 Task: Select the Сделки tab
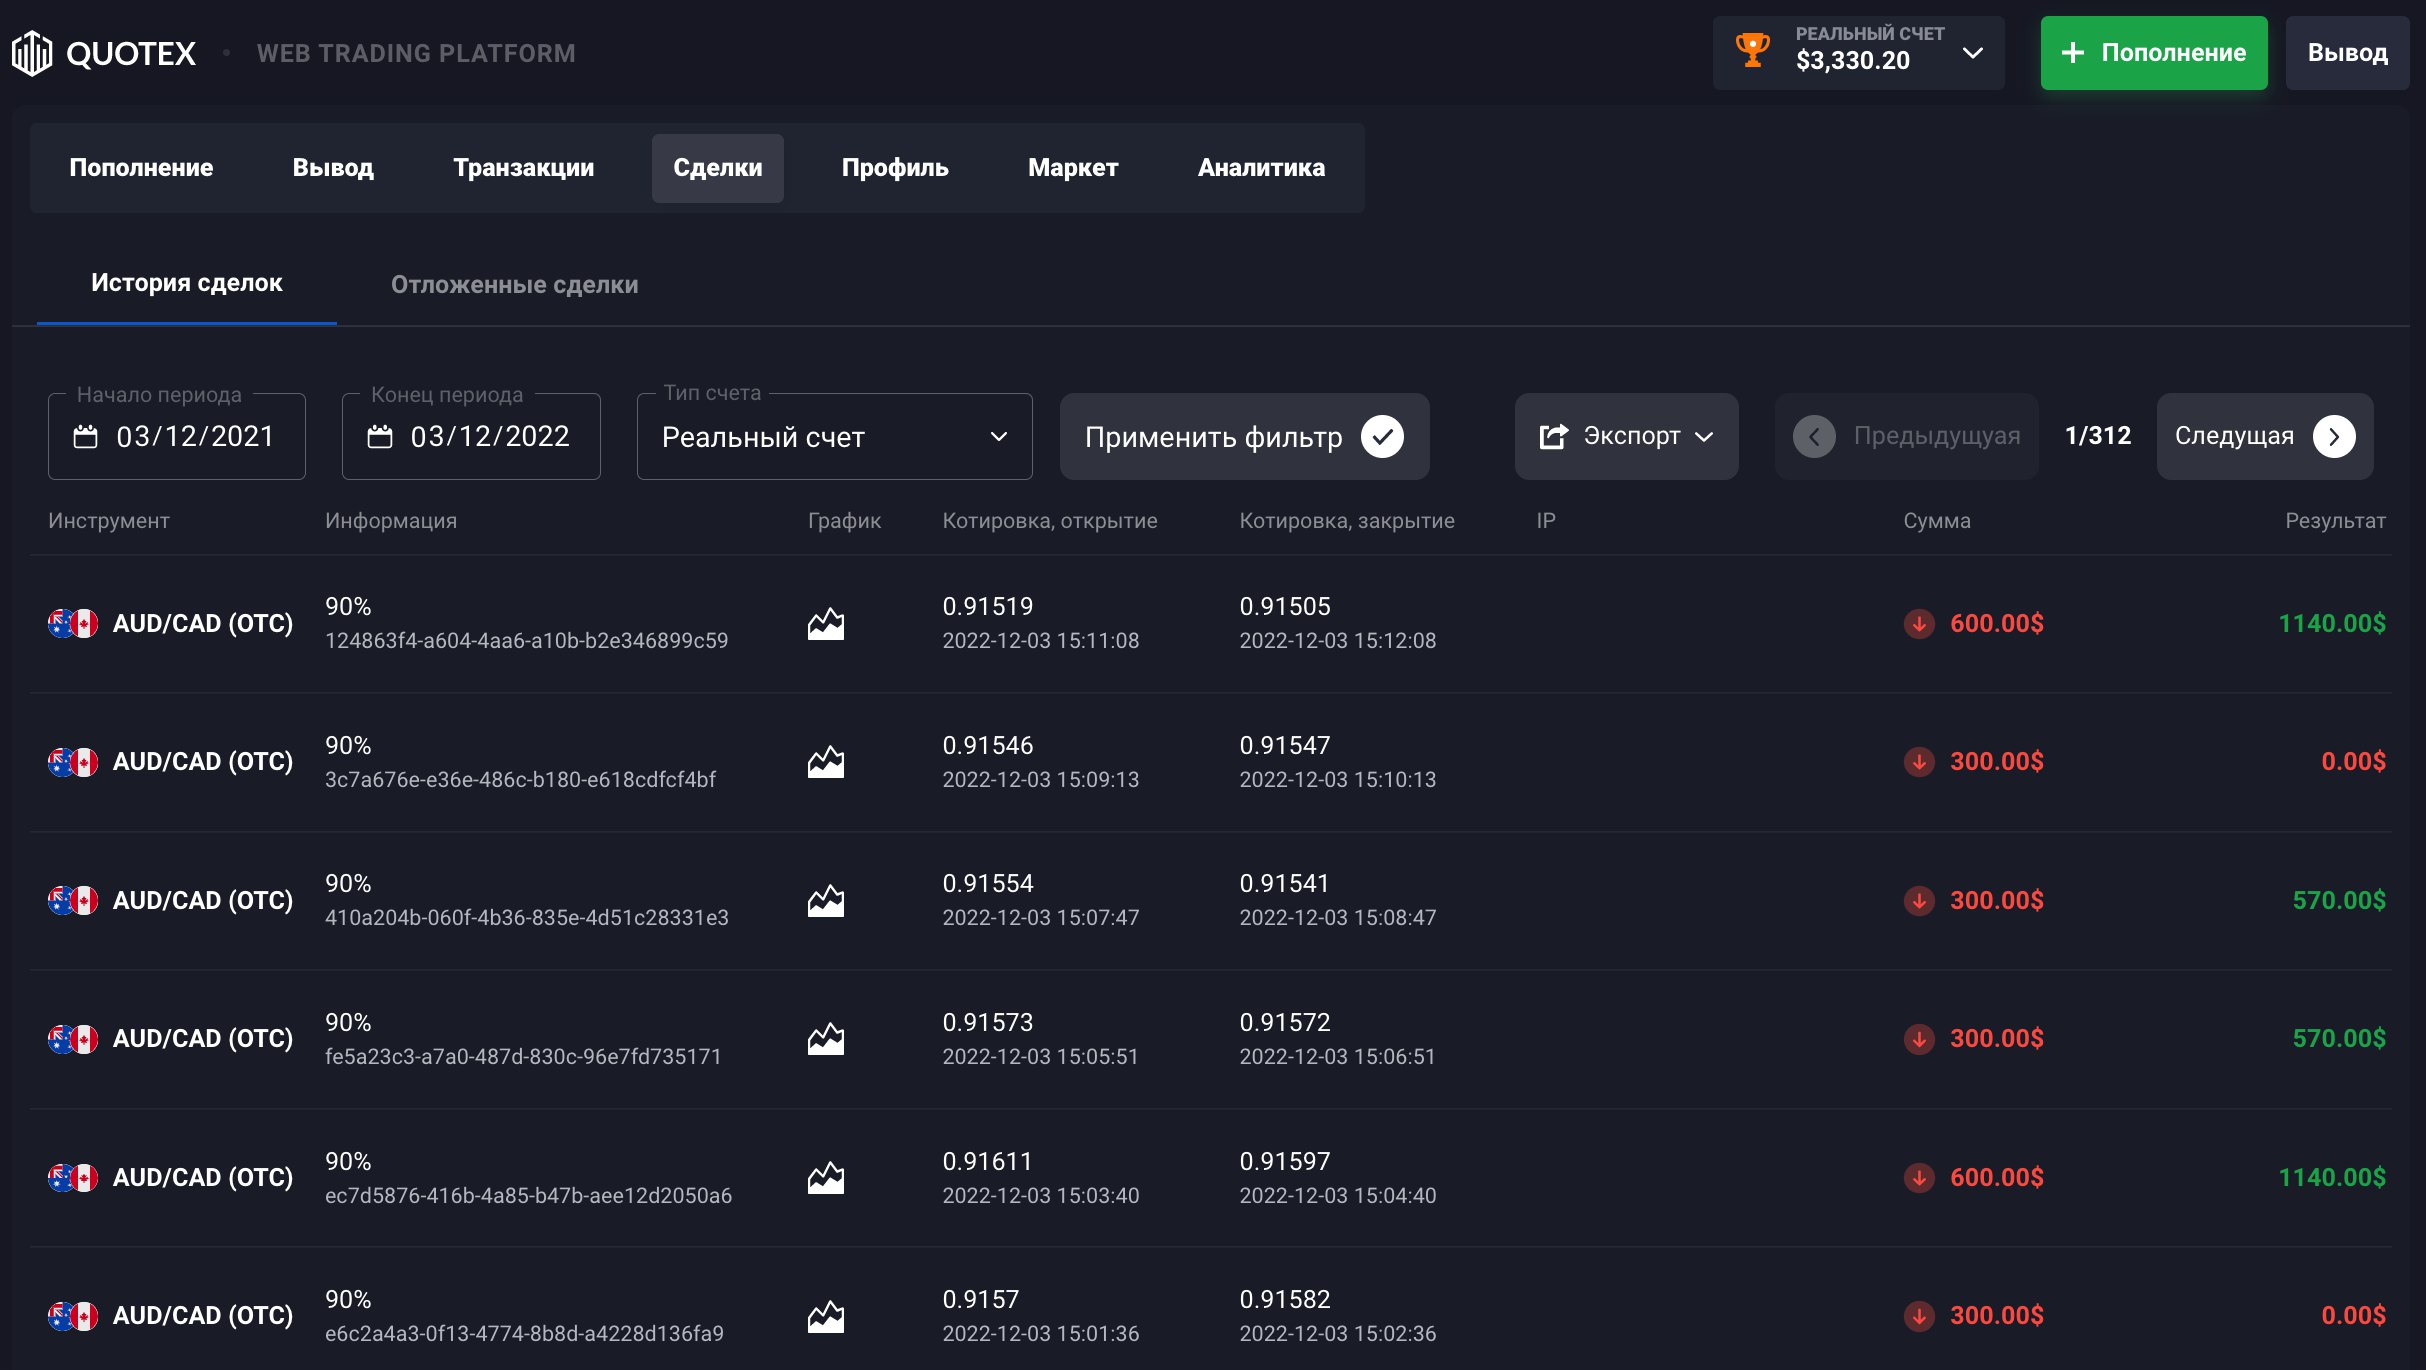click(x=718, y=168)
